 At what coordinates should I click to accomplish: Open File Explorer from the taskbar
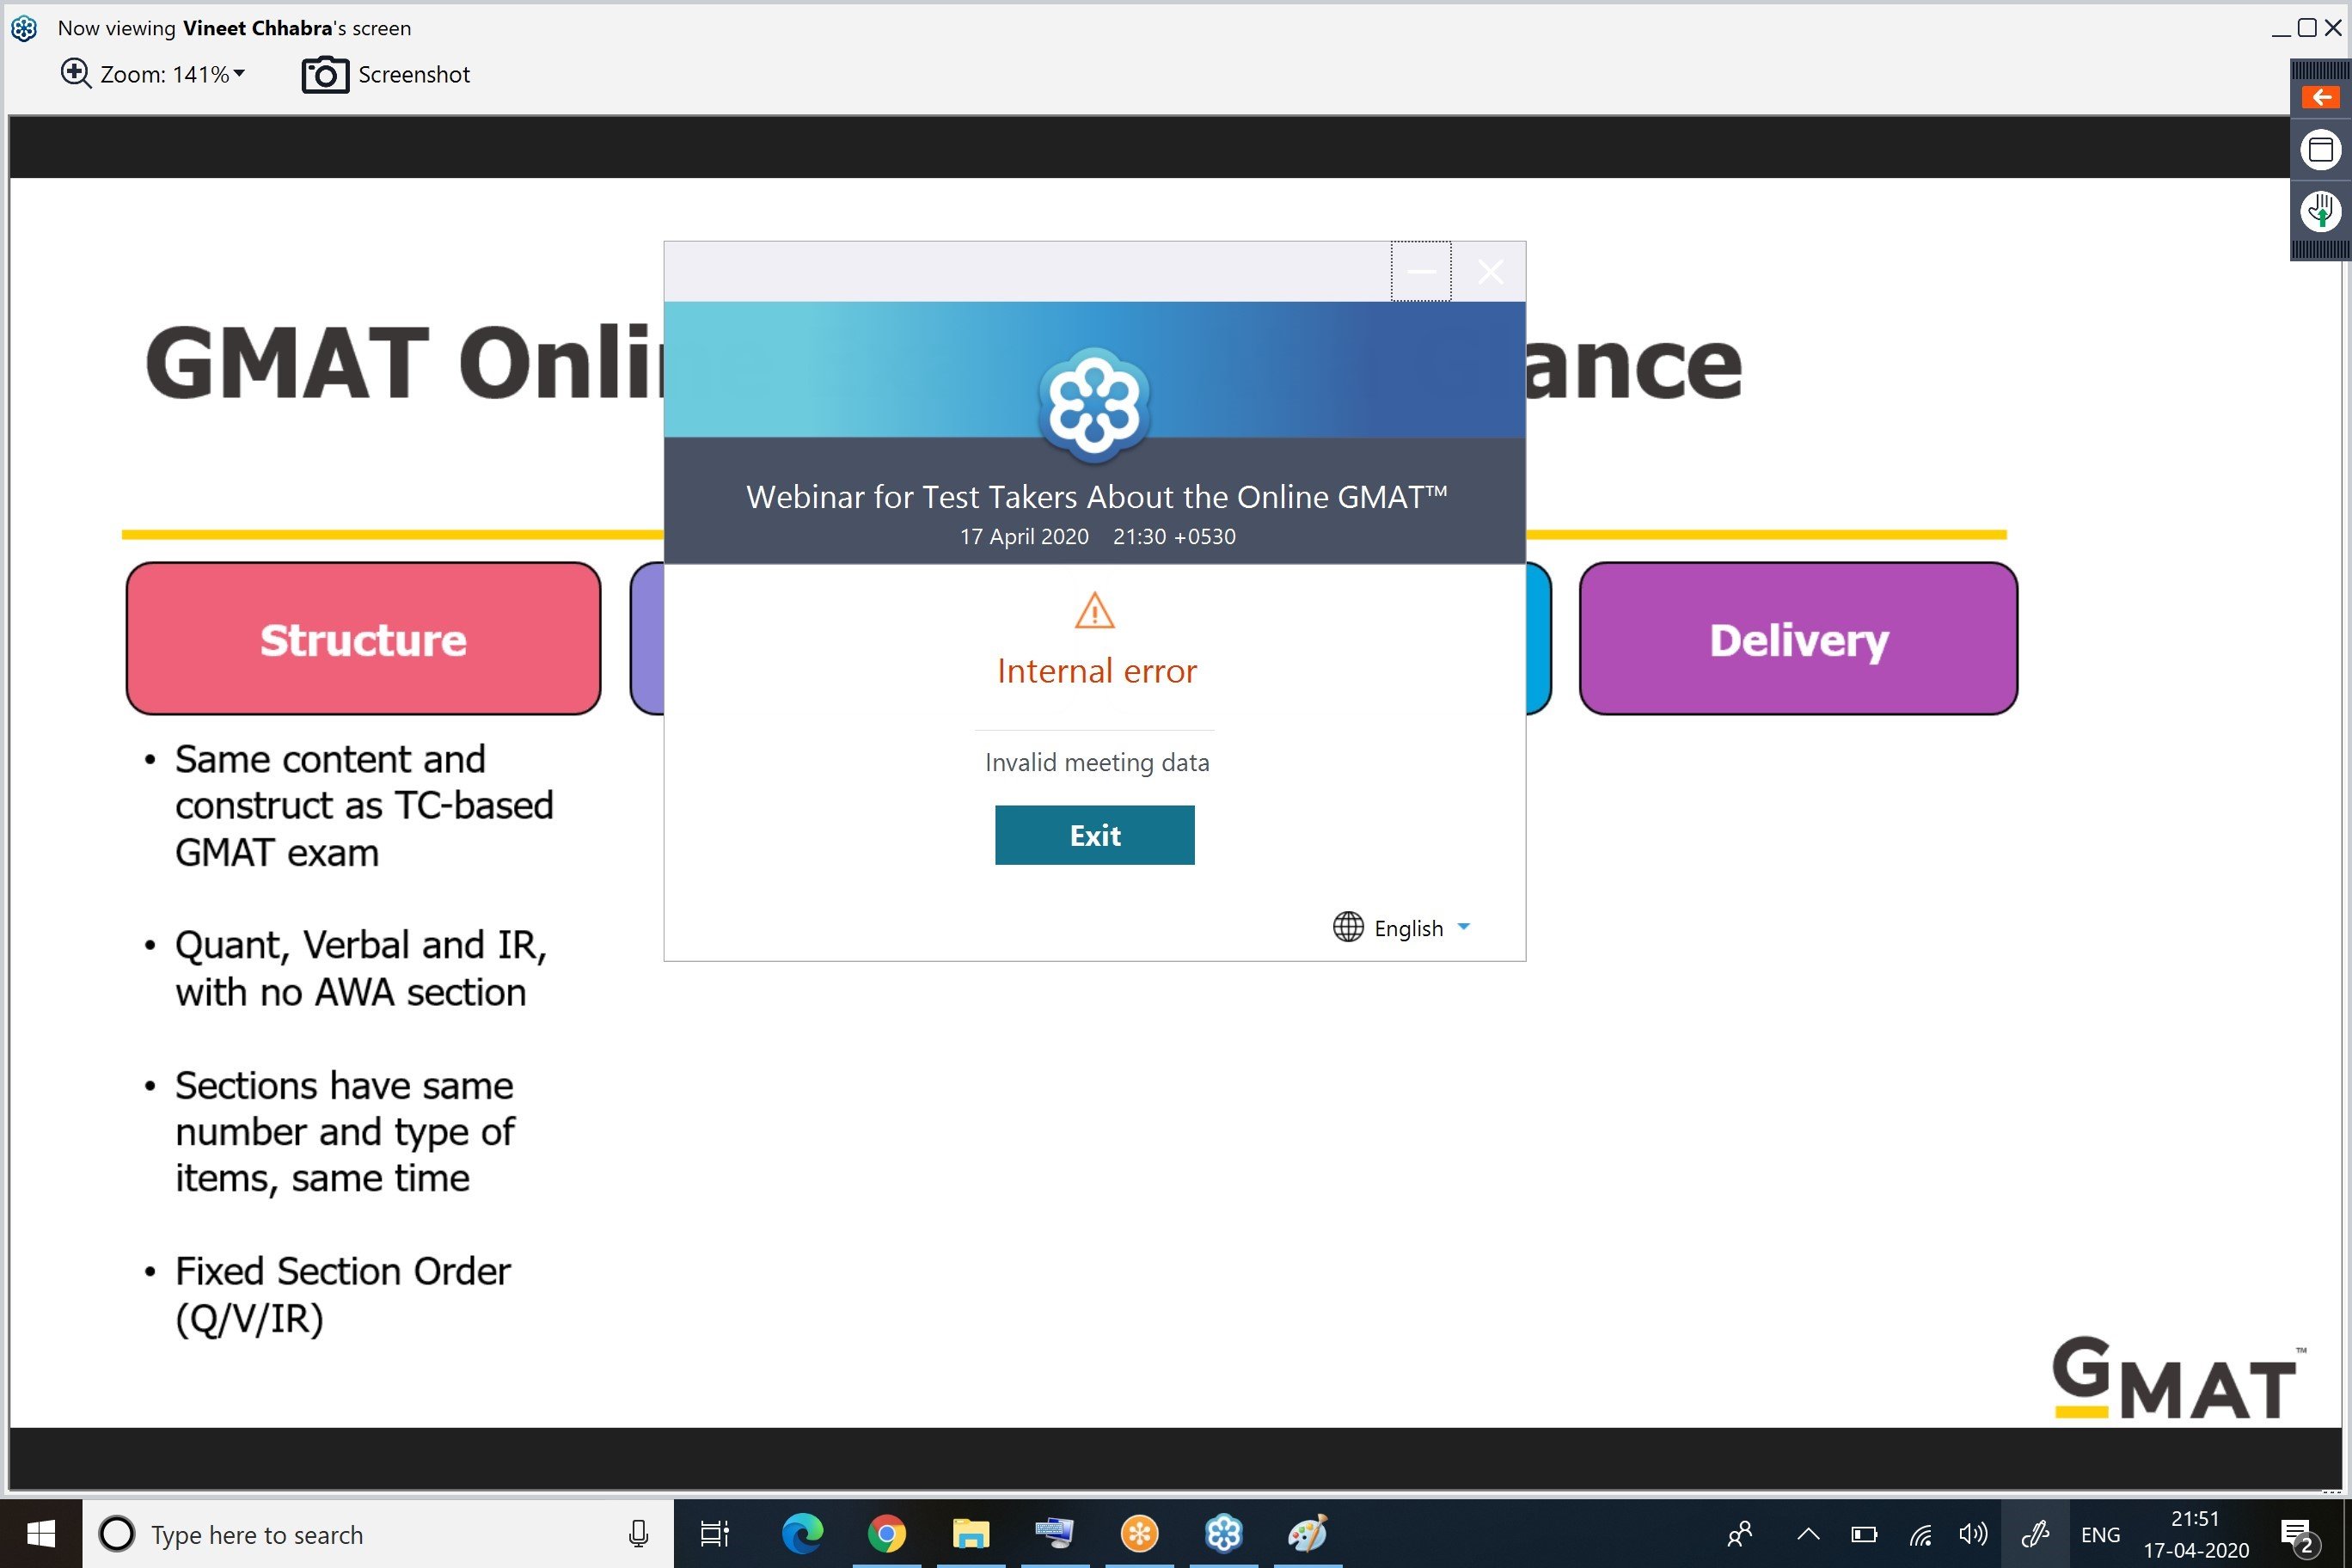point(970,1533)
